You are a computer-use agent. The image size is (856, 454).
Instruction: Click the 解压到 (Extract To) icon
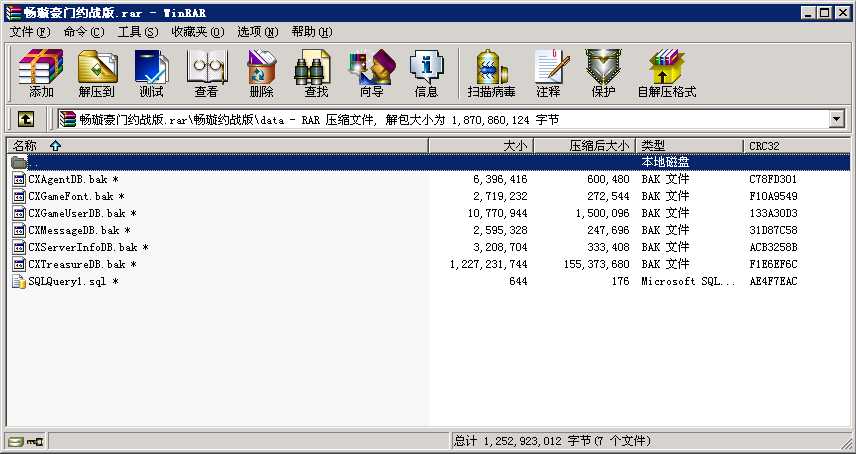coord(97,74)
